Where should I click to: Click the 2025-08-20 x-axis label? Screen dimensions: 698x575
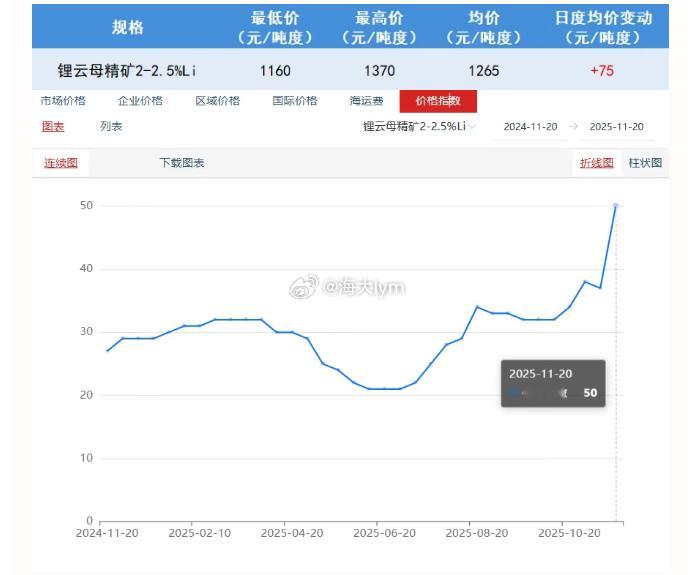[477, 533]
